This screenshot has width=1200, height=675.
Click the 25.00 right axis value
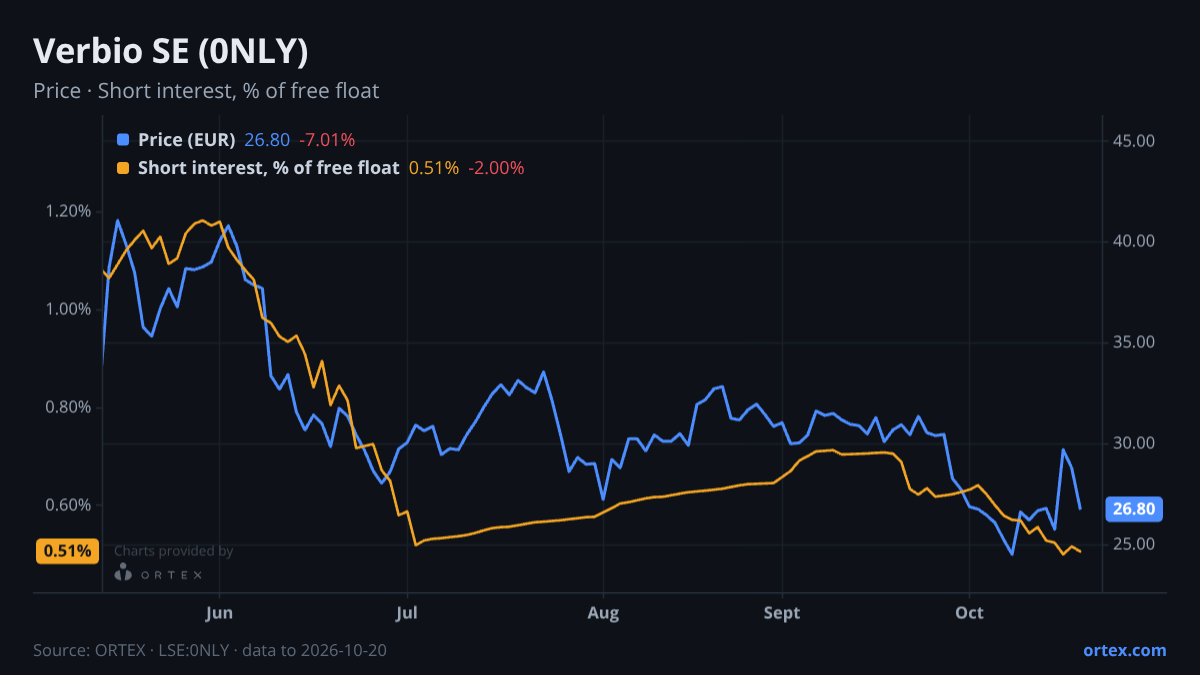pos(1134,545)
